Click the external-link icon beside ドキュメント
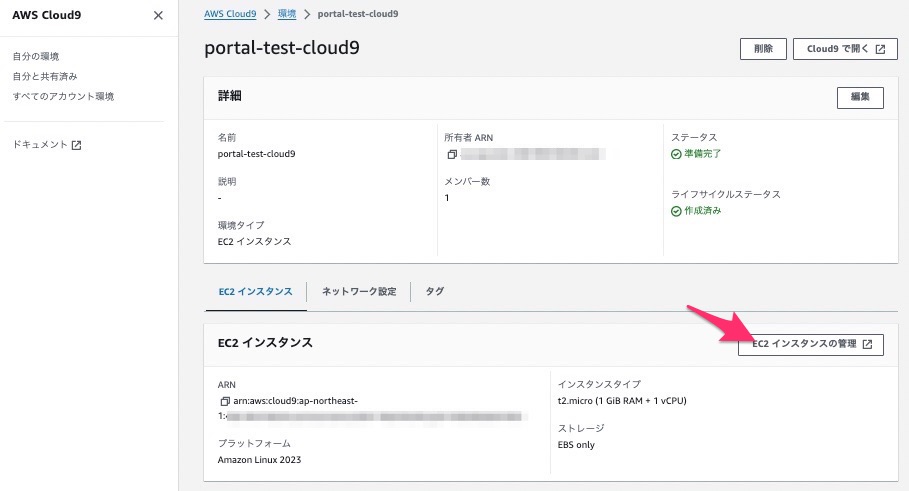 76,145
